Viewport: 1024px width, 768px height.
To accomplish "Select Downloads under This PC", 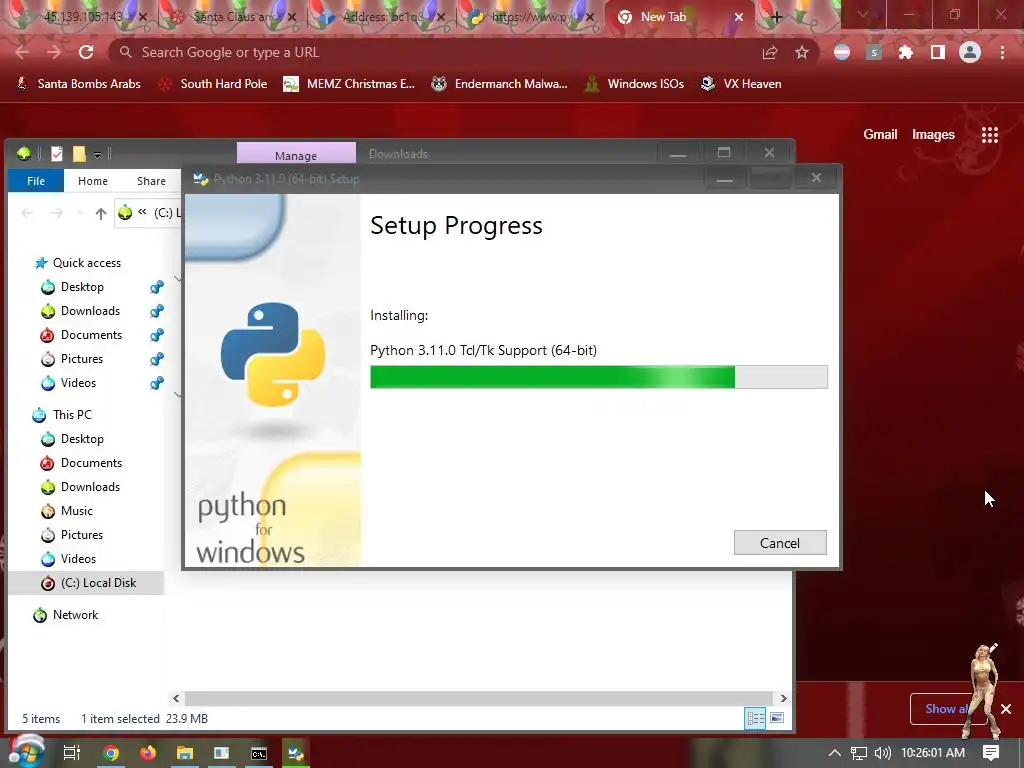I will point(90,487).
